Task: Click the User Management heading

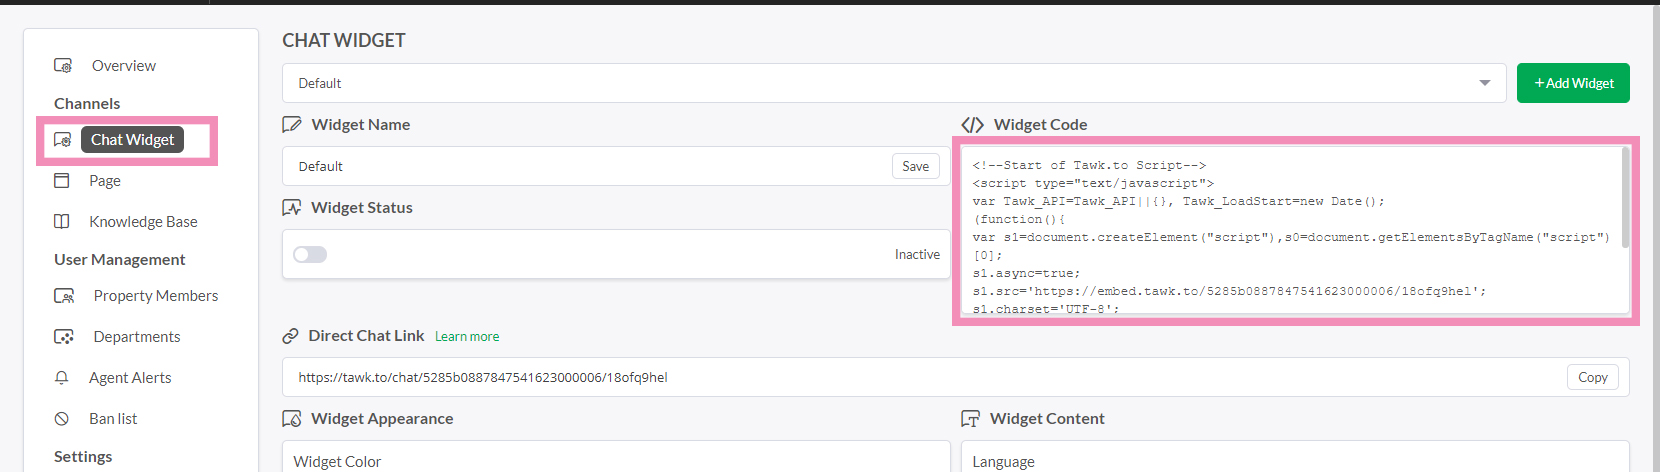Action: click(x=120, y=260)
